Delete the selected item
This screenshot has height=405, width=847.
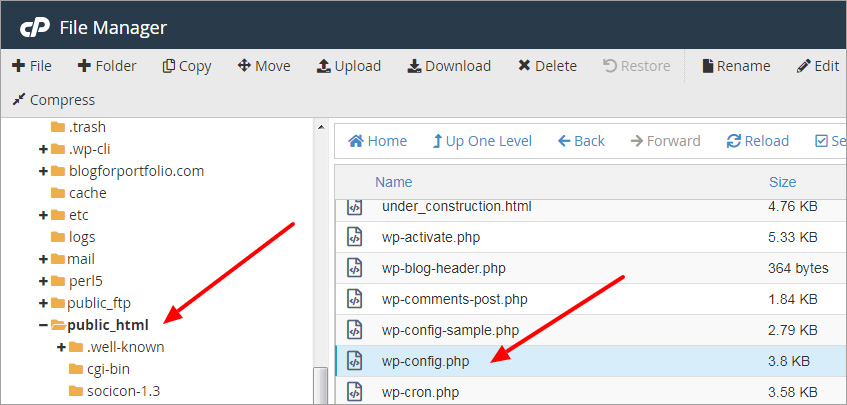pyautogui.click(x=547, y=66)
